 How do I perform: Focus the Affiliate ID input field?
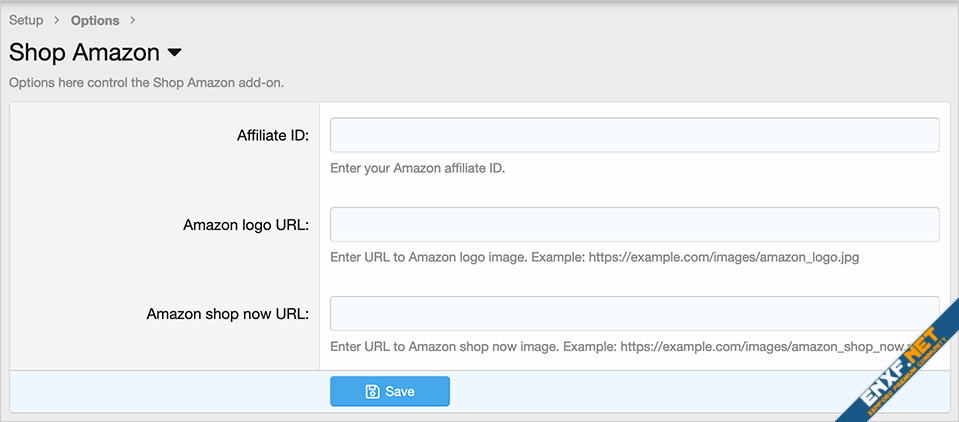point(634,135)
